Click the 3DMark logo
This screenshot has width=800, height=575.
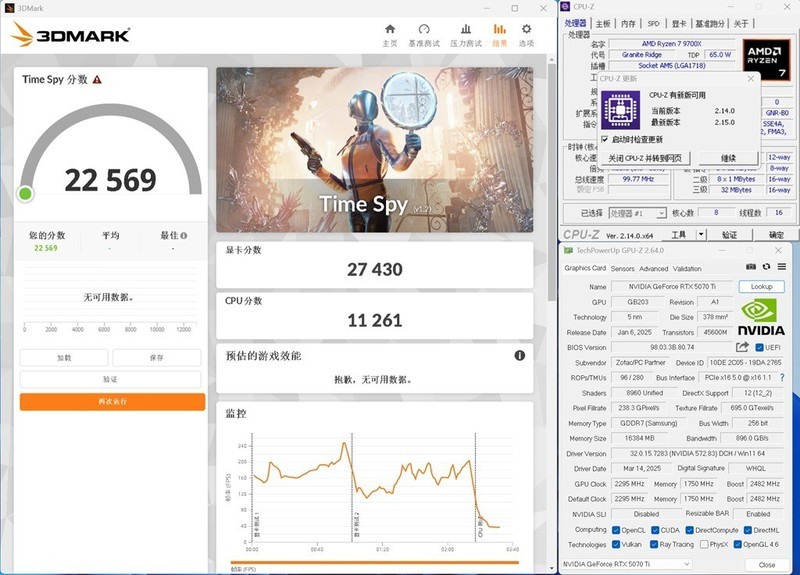70,35
